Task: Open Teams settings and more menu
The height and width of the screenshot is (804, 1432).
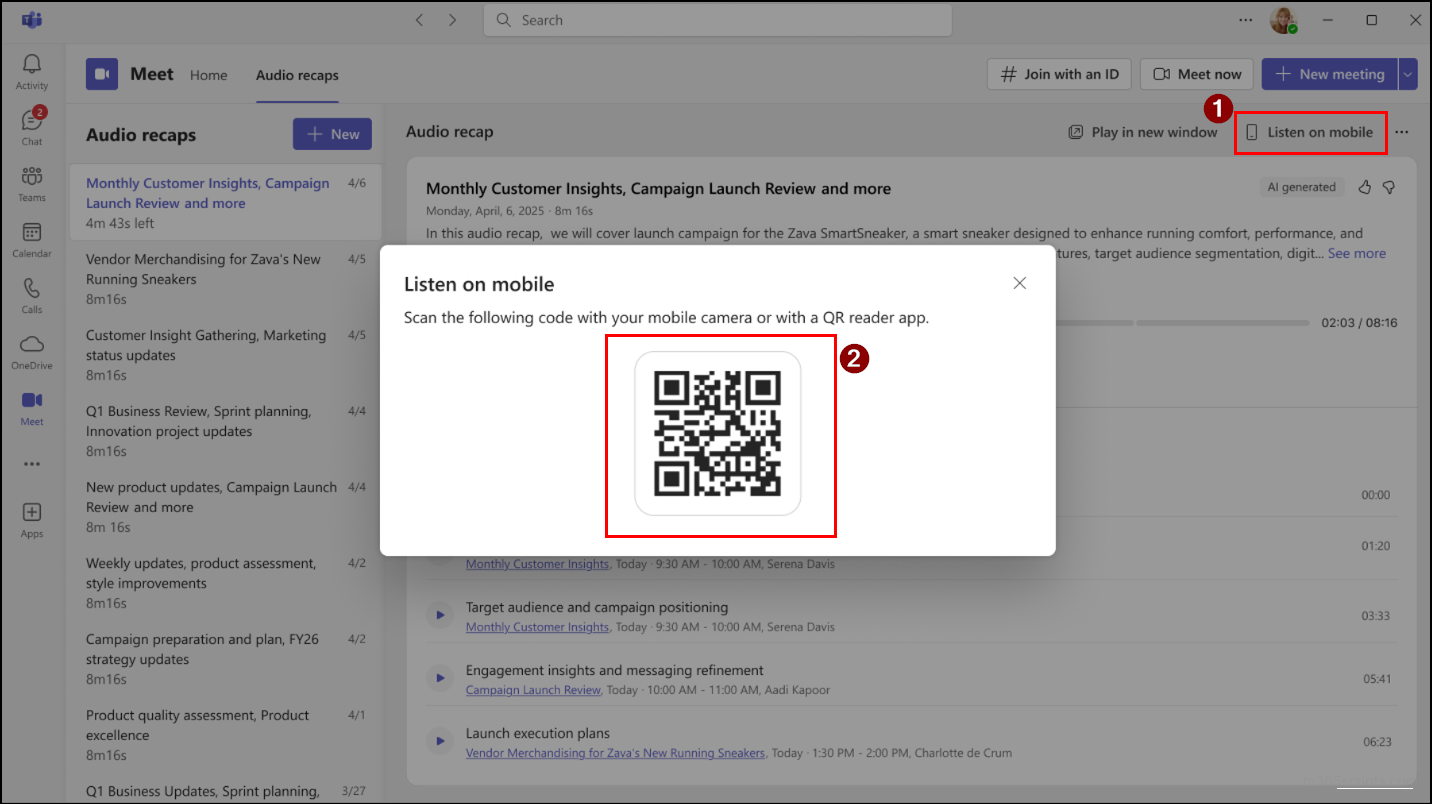Action: click(x=1245, y=19)
